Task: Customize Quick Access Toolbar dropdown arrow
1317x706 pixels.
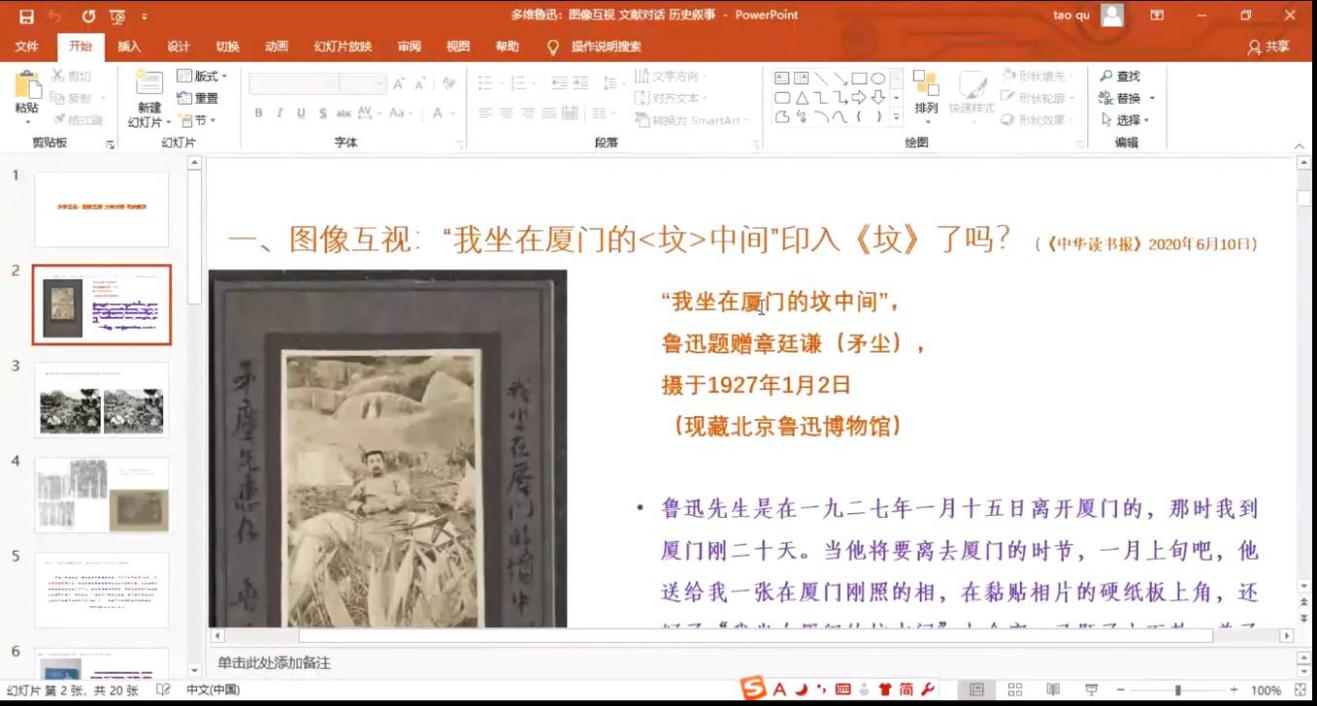Action: coord(144,16)
